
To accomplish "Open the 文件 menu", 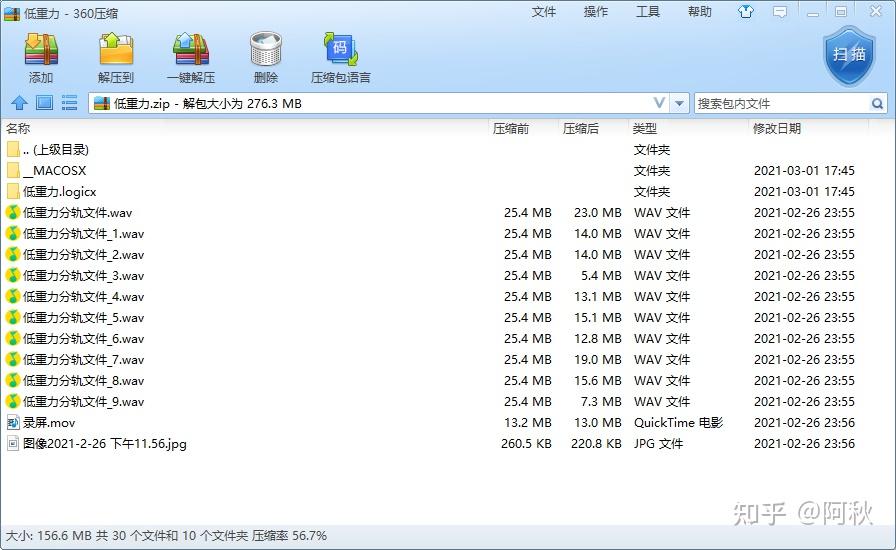I will 543,11.
